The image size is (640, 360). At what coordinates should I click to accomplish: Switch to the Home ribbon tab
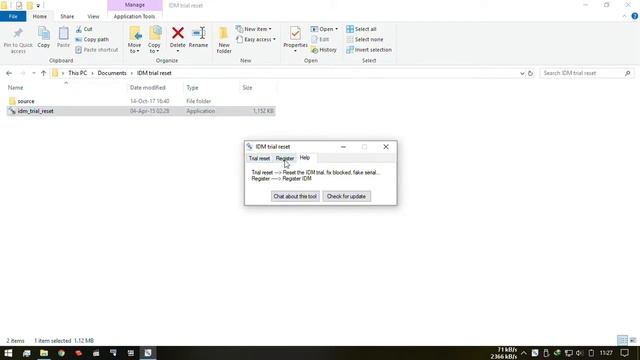40,16
